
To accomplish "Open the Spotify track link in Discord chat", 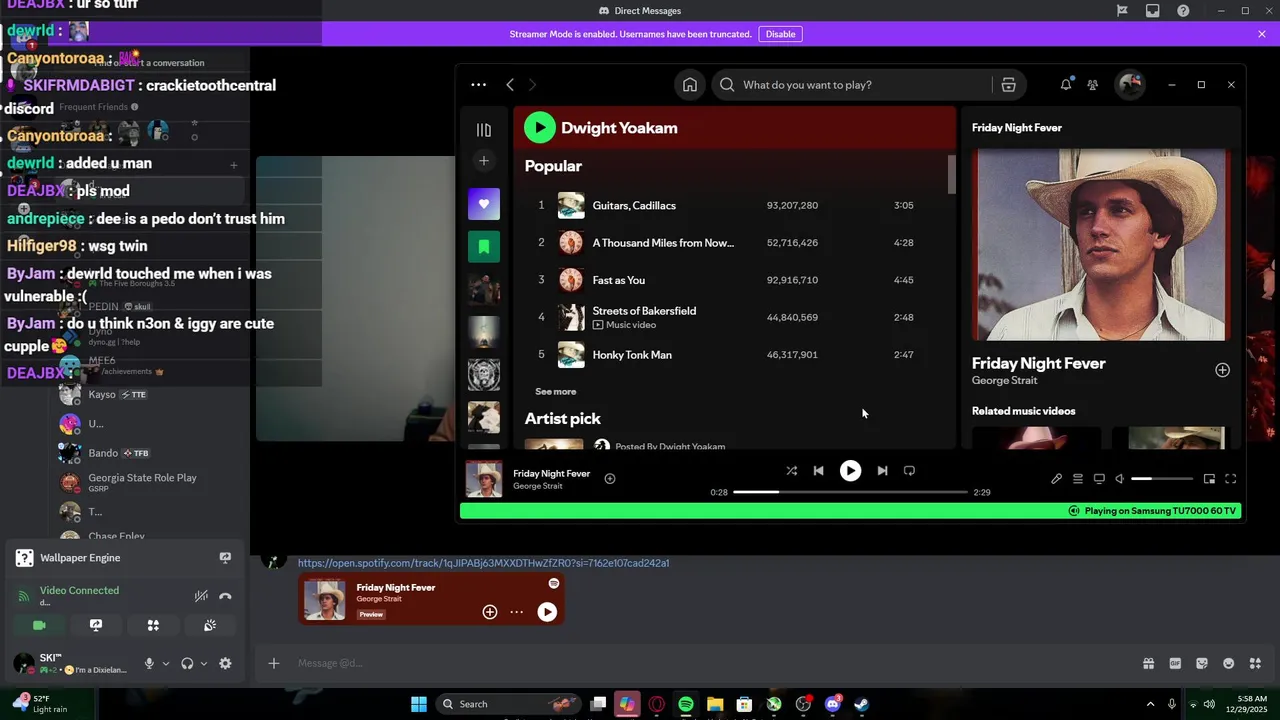I will pos(483,563).
